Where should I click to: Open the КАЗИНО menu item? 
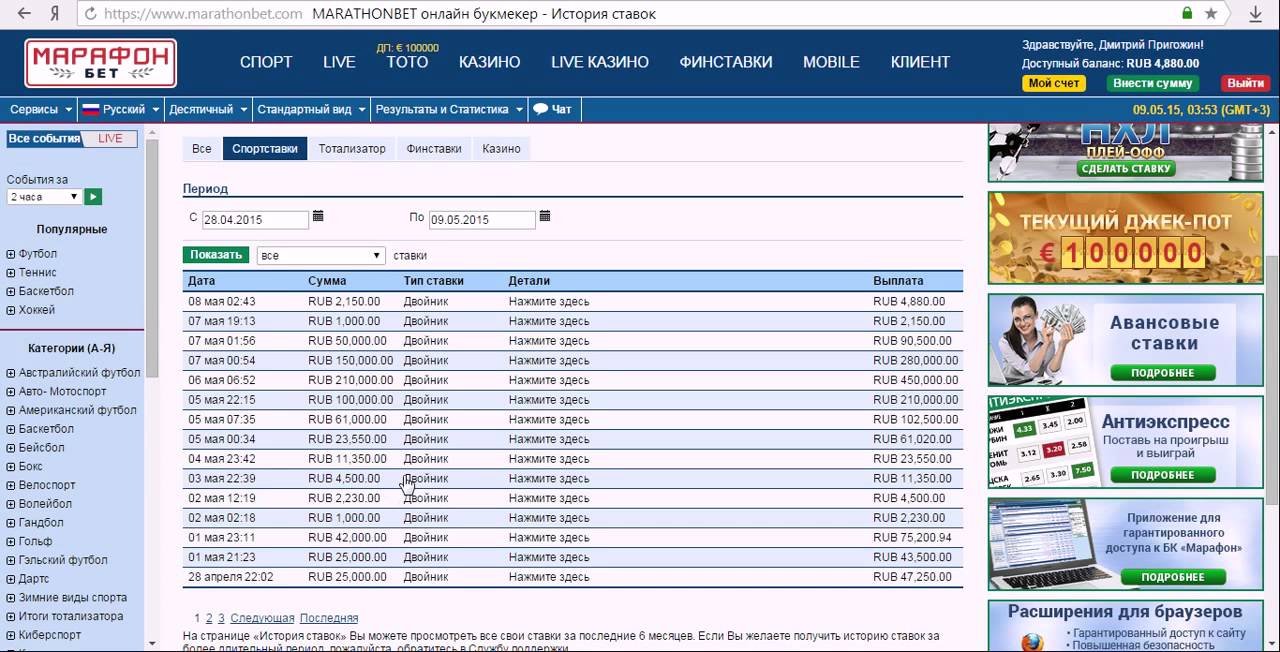point(489,62)
